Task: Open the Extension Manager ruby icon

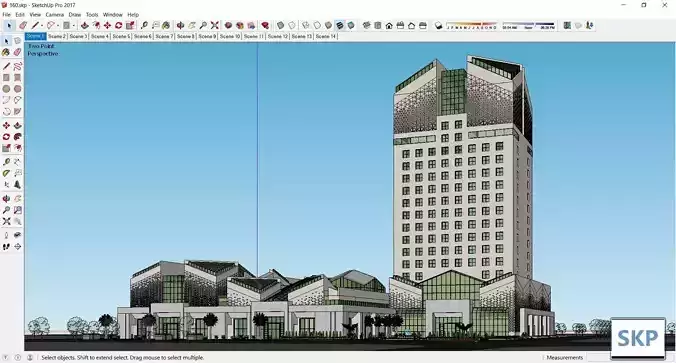Action: point(265,25)
